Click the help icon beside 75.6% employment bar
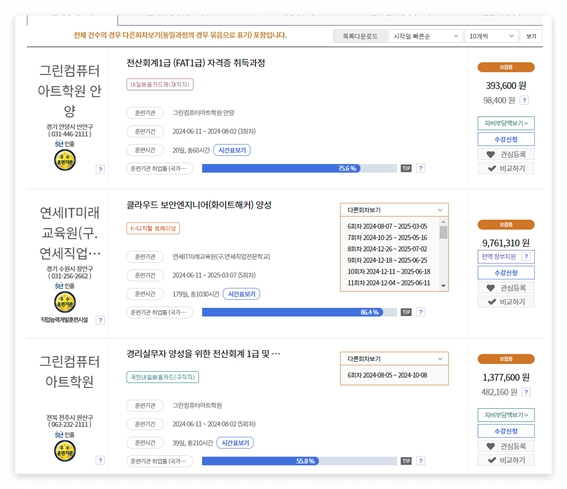Image resolution: width=567 pixels, height=489 pixels. [421, 169]
